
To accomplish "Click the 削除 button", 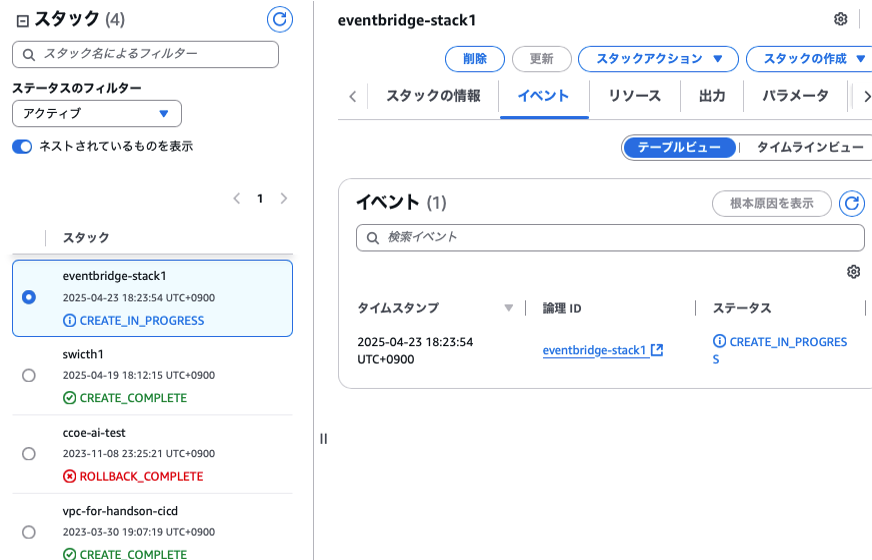I will click(475, 59).
